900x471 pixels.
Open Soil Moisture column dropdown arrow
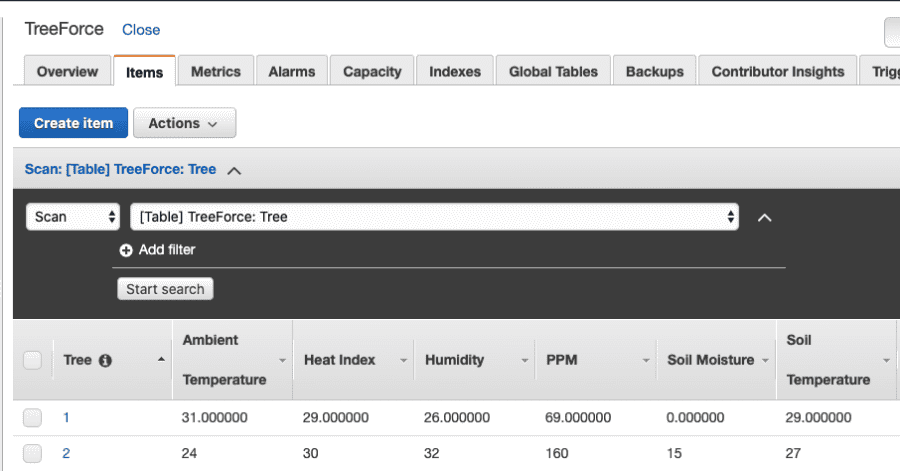coord(765,361)
